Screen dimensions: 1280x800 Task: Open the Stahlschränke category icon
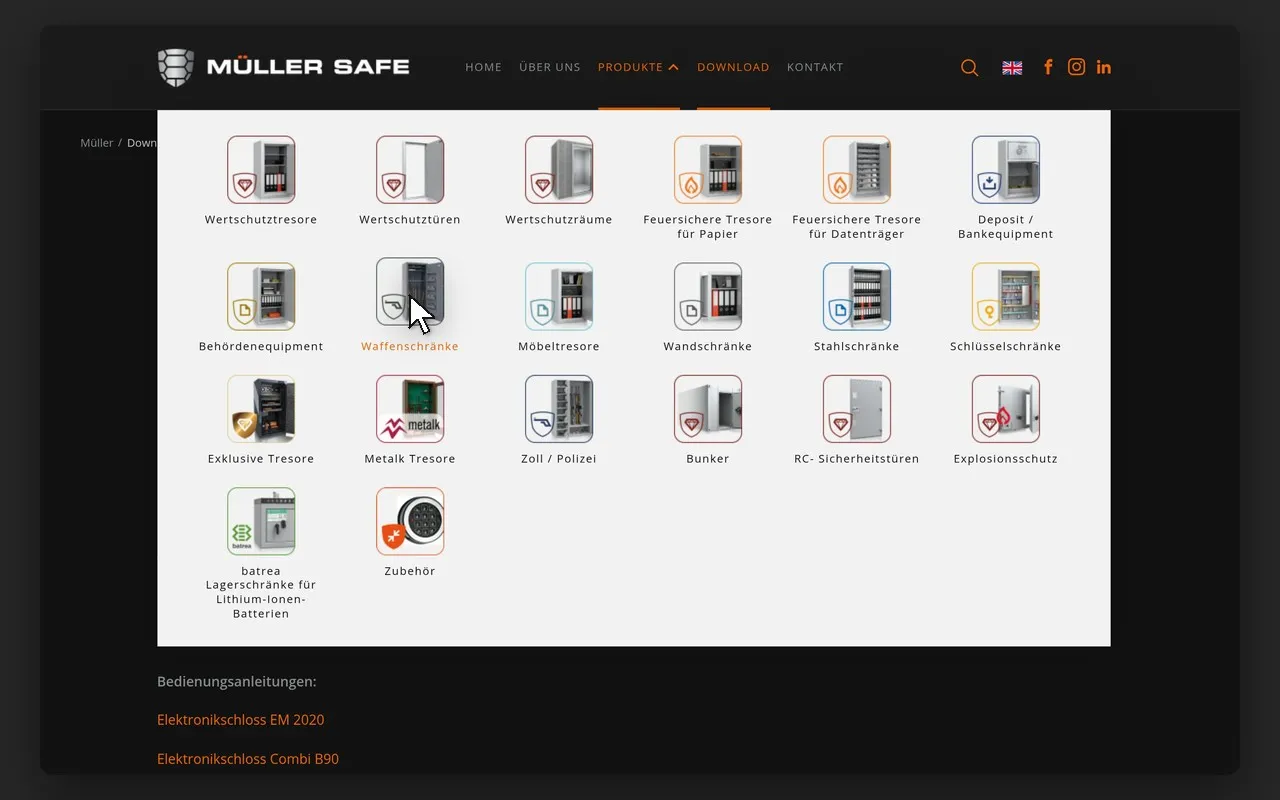tap(857, 296)
